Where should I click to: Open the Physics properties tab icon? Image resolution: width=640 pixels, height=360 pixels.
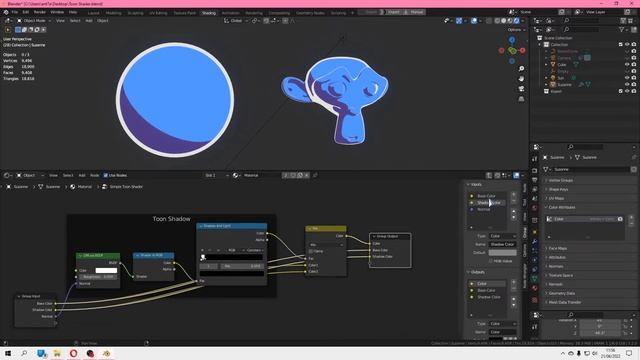click(x=534, y=260)
